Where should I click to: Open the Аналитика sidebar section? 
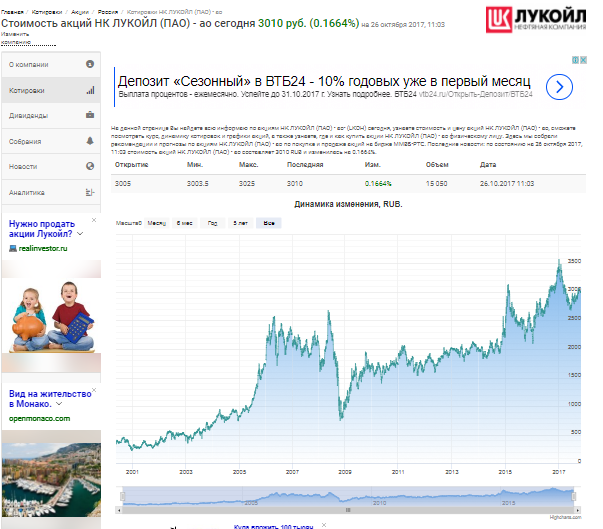point(51,192)
